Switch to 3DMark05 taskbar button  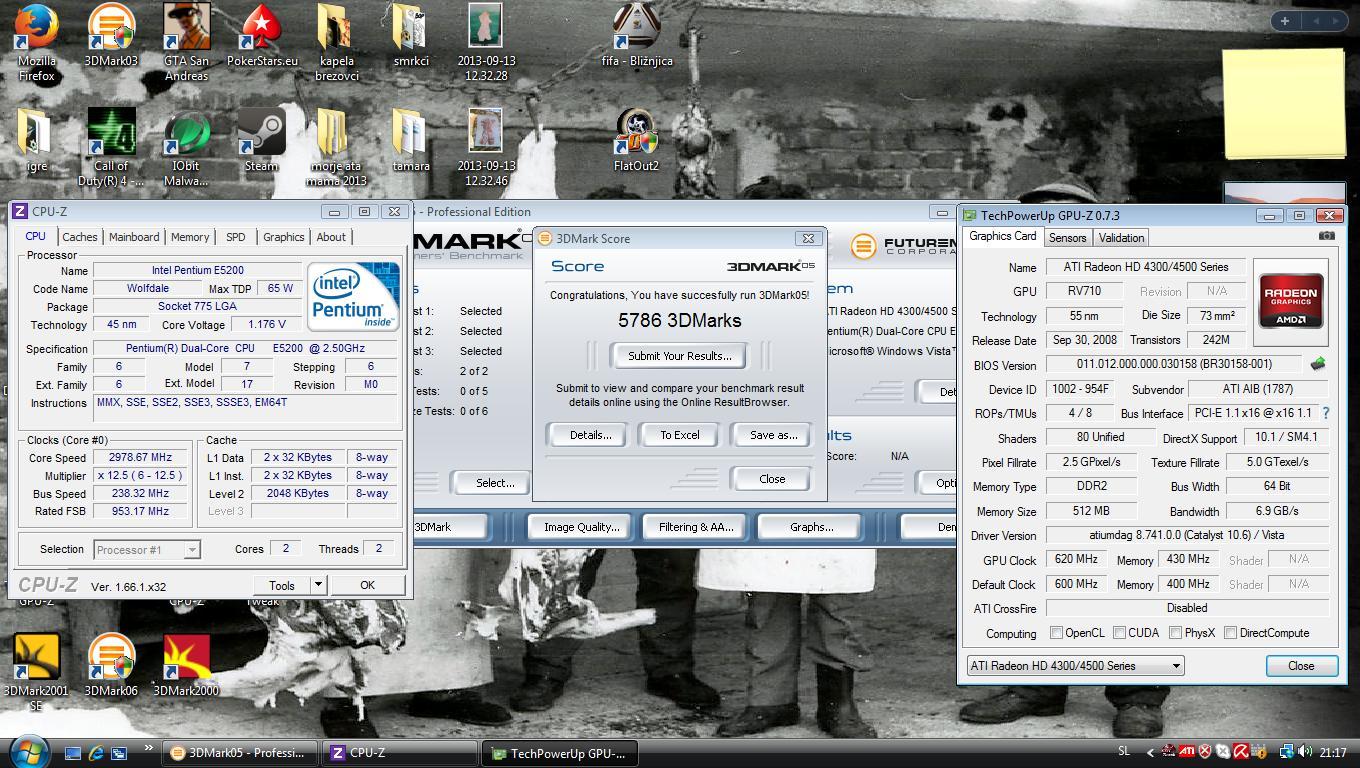pyautogui.click(x=240, y=753)
